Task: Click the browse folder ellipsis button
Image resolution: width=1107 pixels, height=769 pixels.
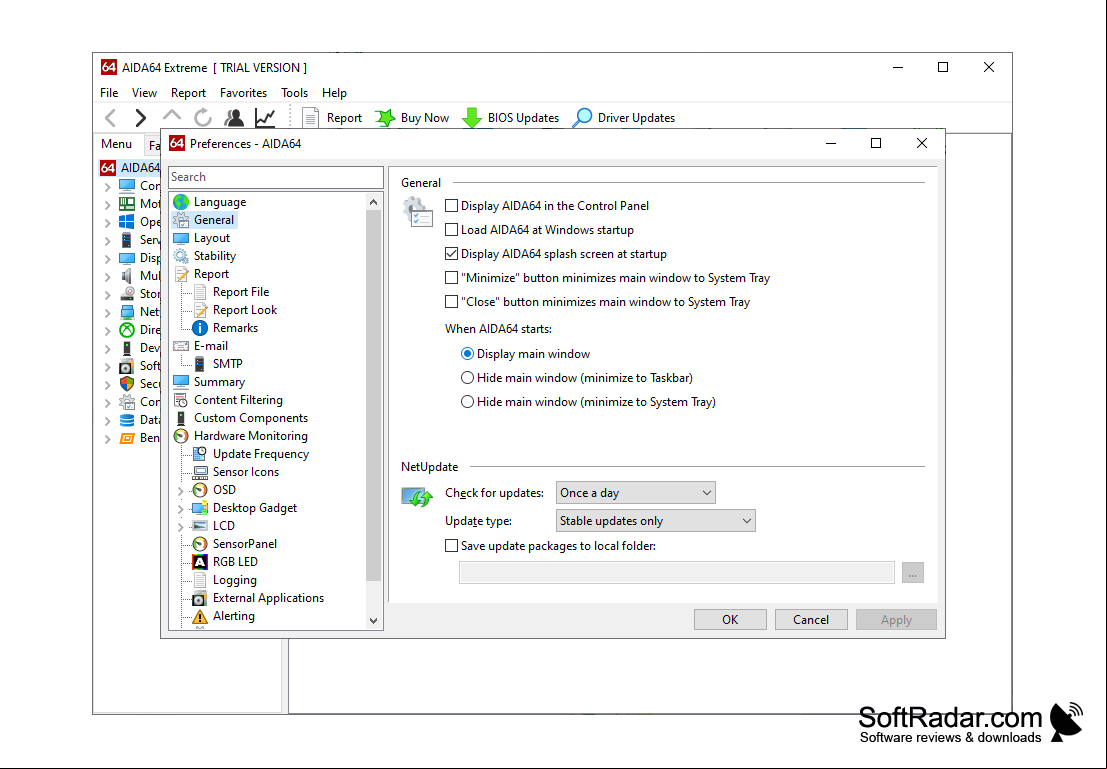Action: [x=912, y=573]
